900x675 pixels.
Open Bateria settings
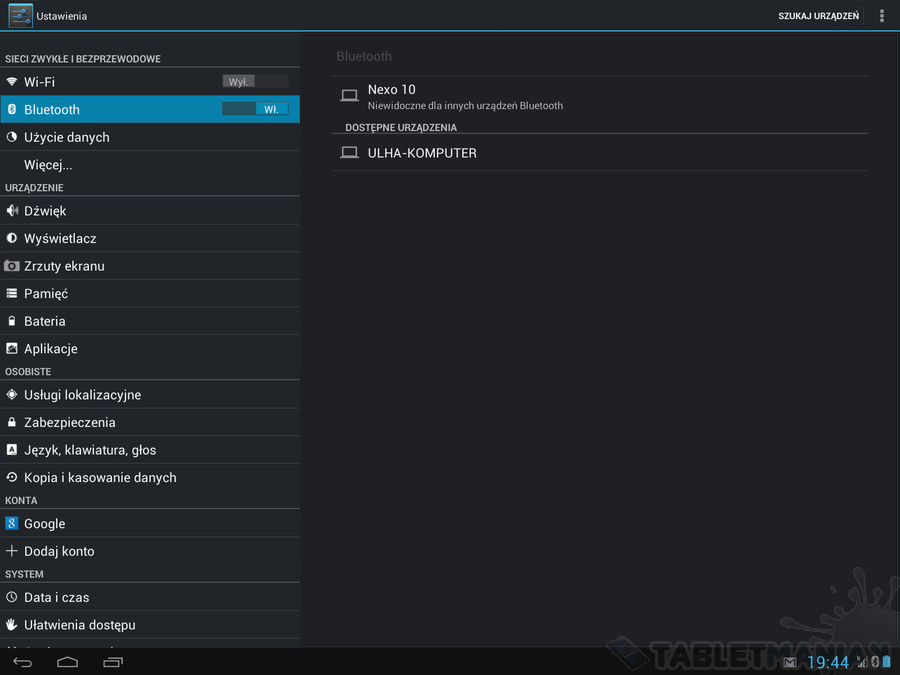pyautogui.click(x=150, y=321)
